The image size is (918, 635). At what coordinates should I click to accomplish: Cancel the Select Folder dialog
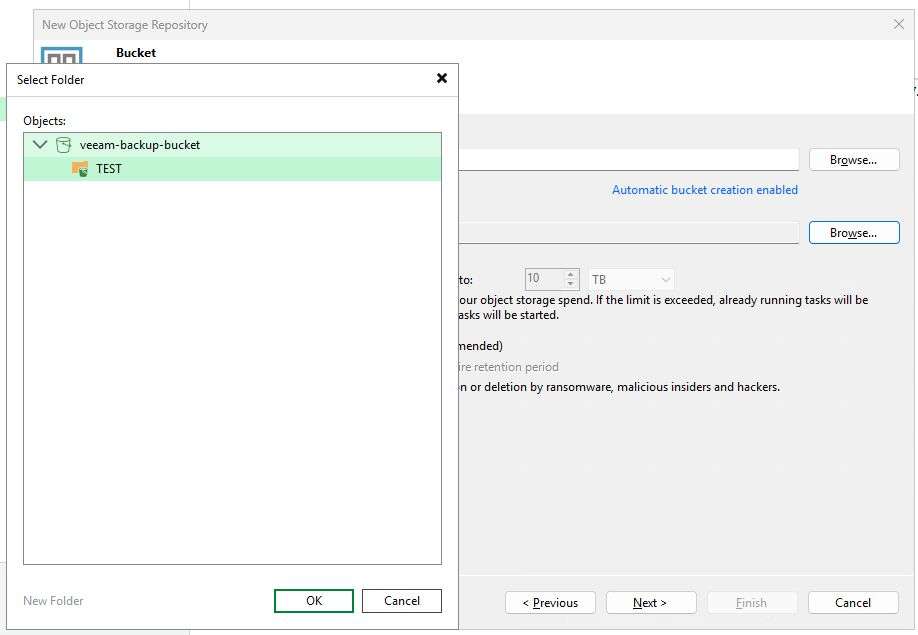(402, 600)
